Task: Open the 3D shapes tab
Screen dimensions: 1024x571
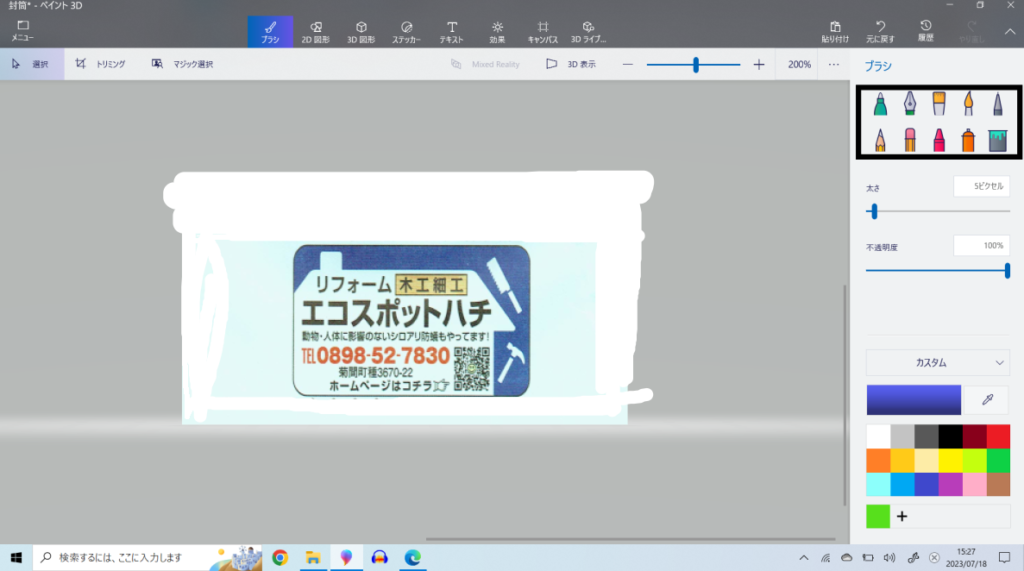Action: click(360, 31)
